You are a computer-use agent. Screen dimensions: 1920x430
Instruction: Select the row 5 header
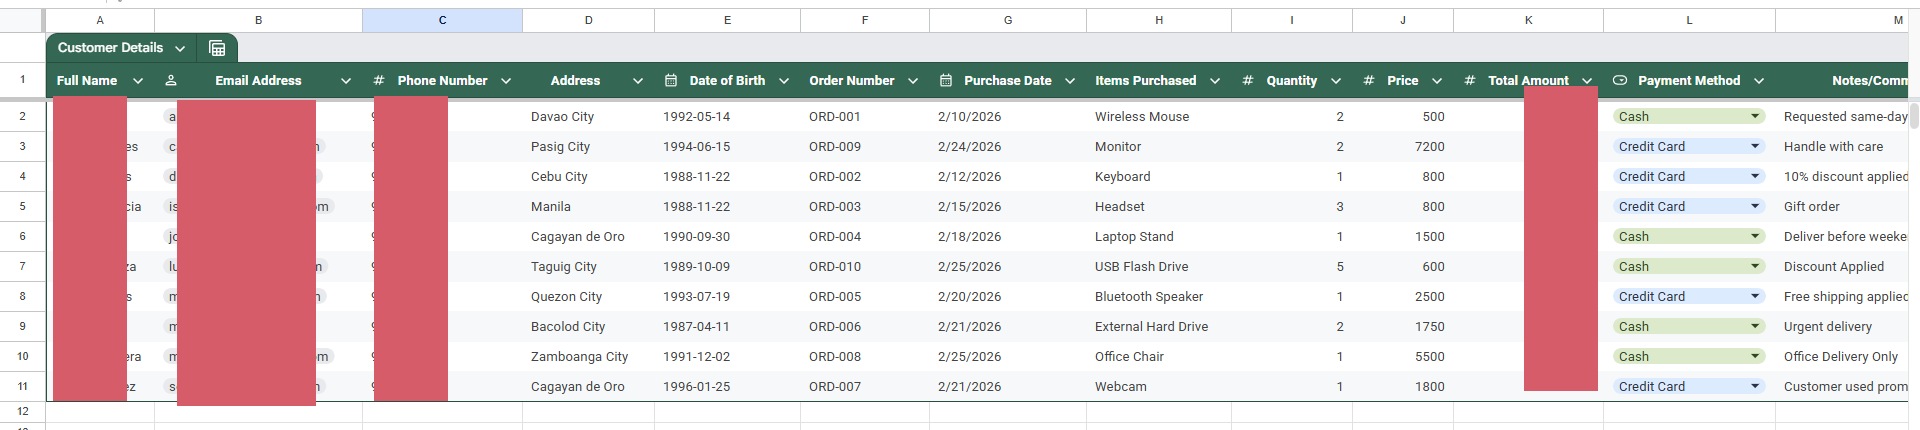point(22,207)
